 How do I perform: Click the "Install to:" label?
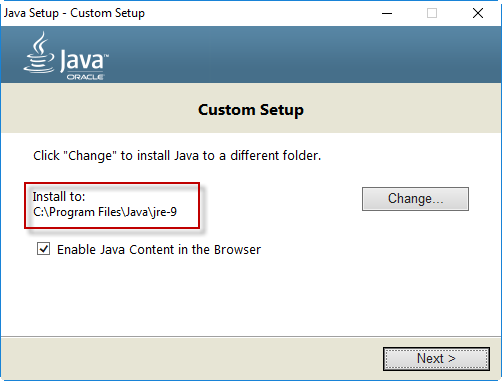click(x=59, y=197)
